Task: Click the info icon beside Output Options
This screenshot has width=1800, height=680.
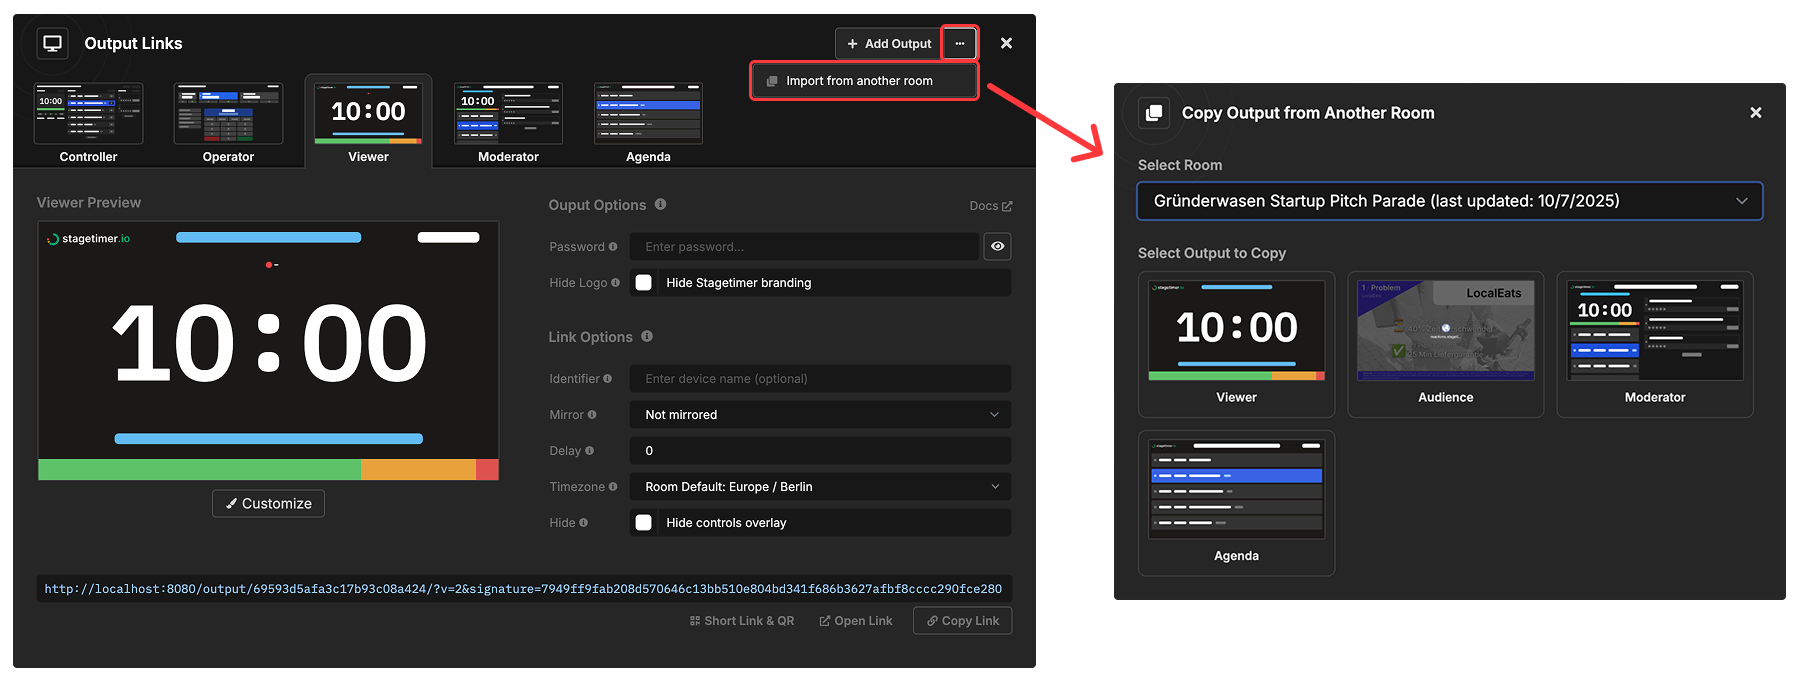Action: pyautogui.click(x=660, y=204)
